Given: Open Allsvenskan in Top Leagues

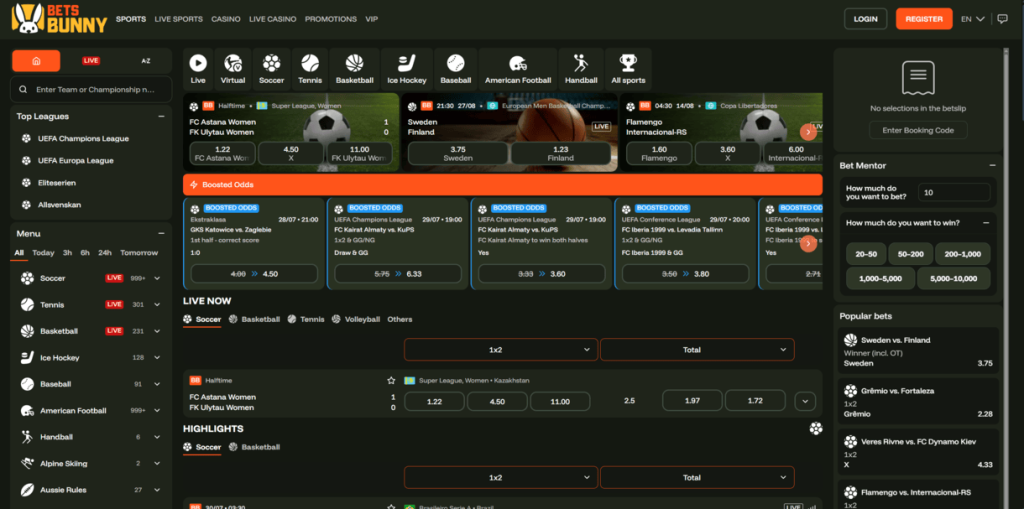Looking at the screenshot, I should tap(59, 205).
